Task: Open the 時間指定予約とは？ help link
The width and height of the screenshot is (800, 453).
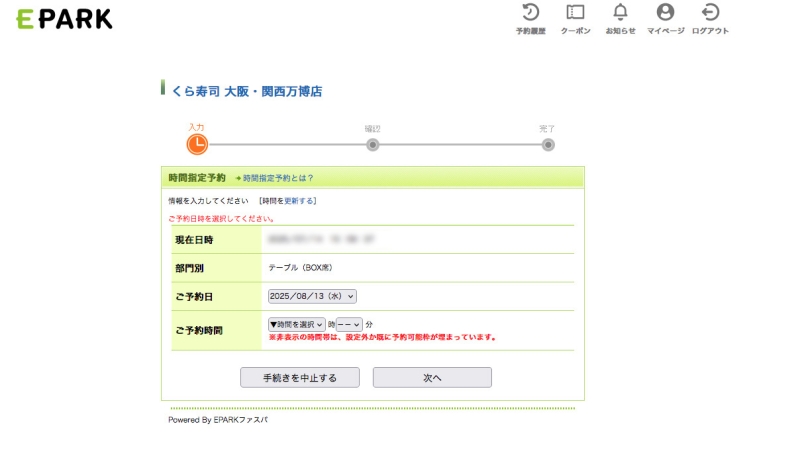Action: [x=278, y=178]
